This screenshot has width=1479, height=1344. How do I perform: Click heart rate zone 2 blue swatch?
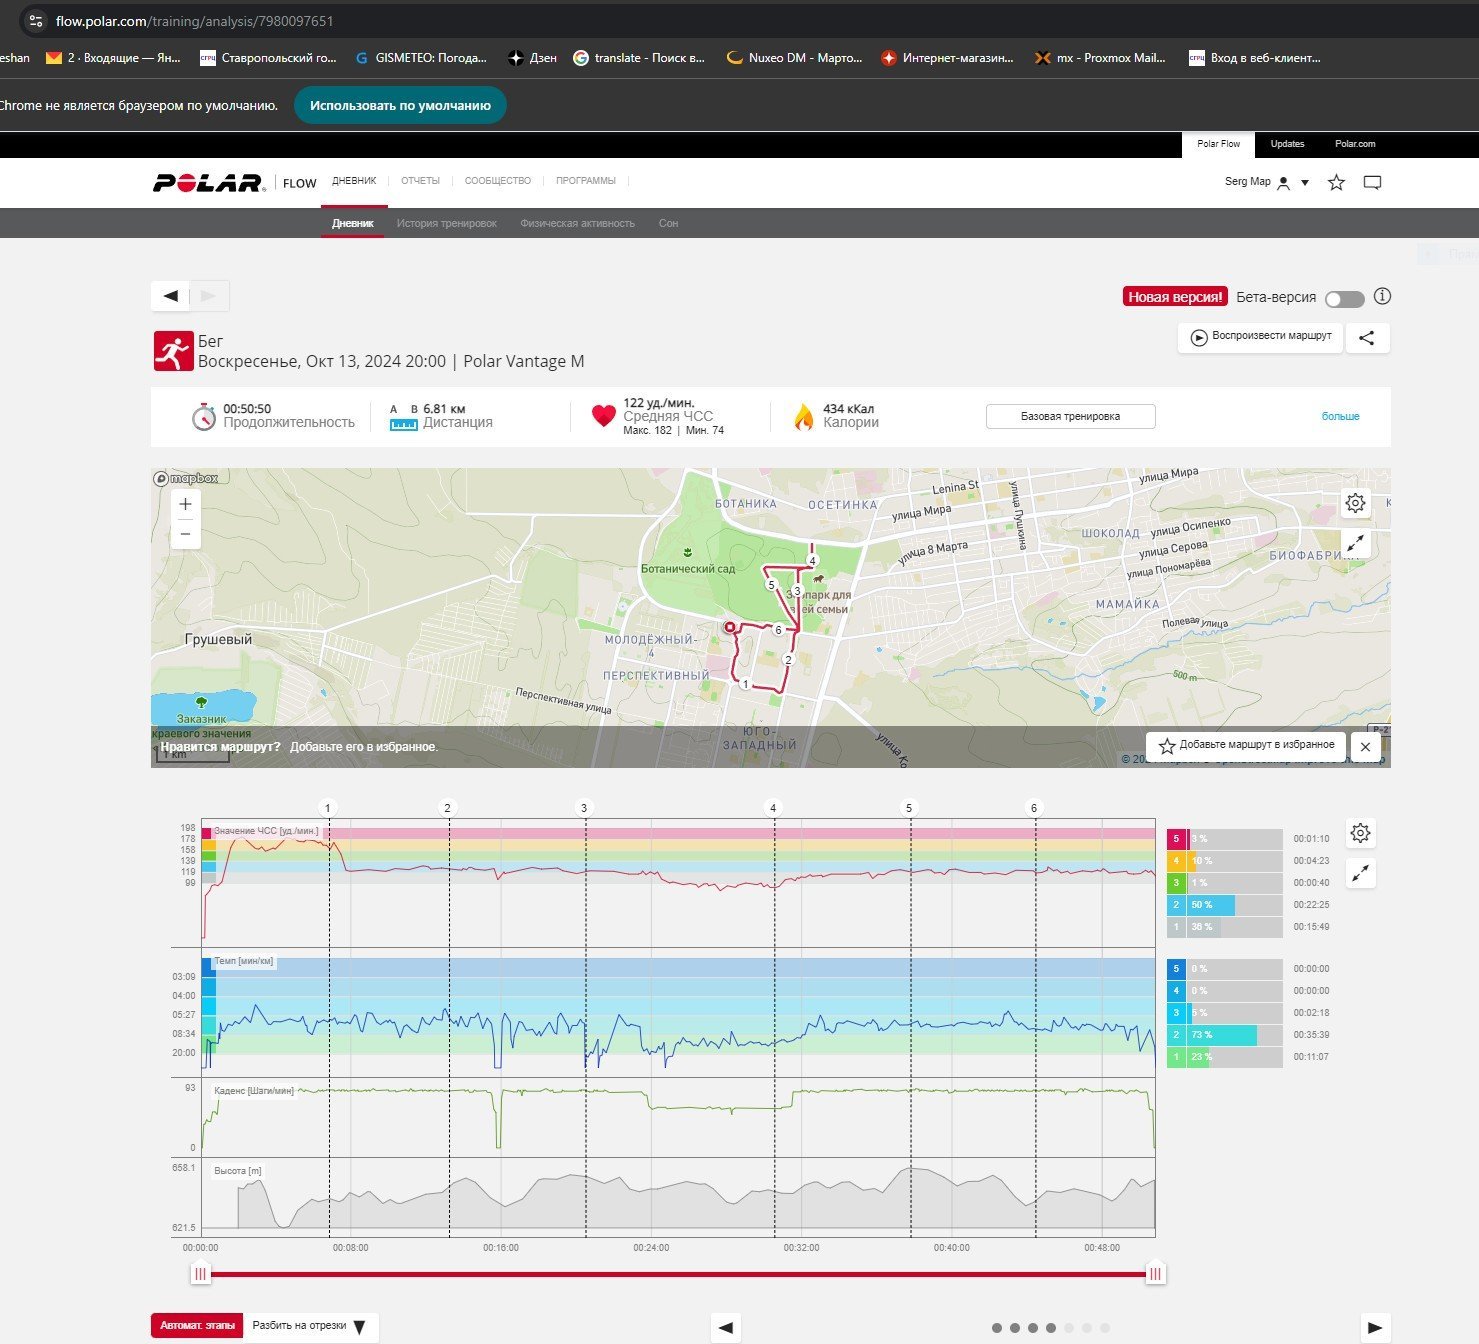click(1176, 905)
